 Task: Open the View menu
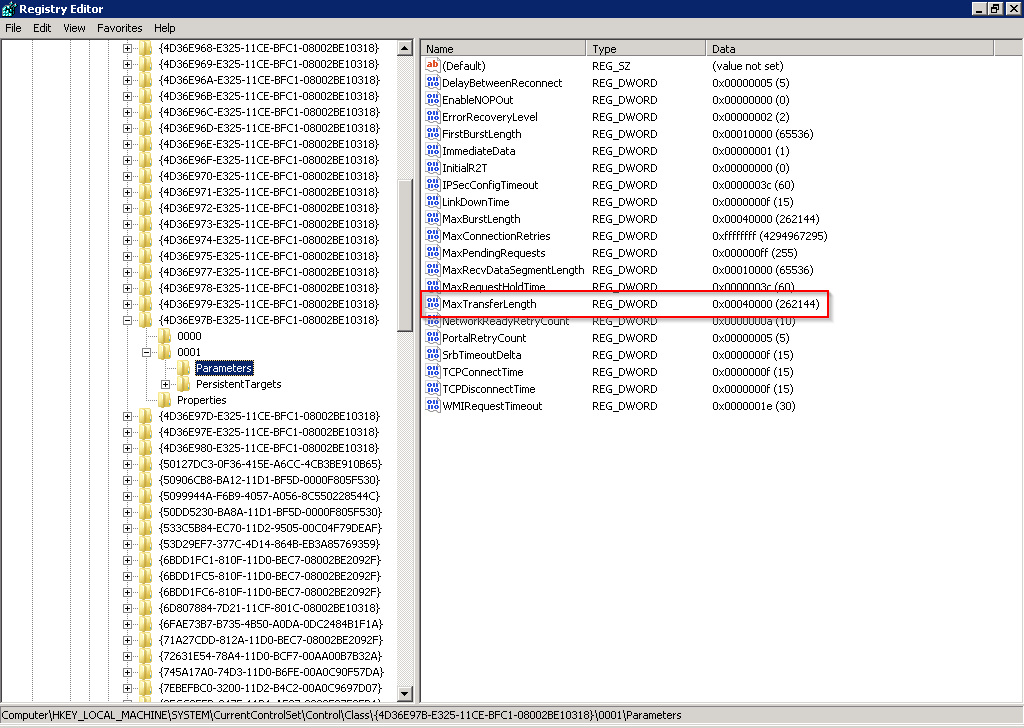(x=74, y=28)
